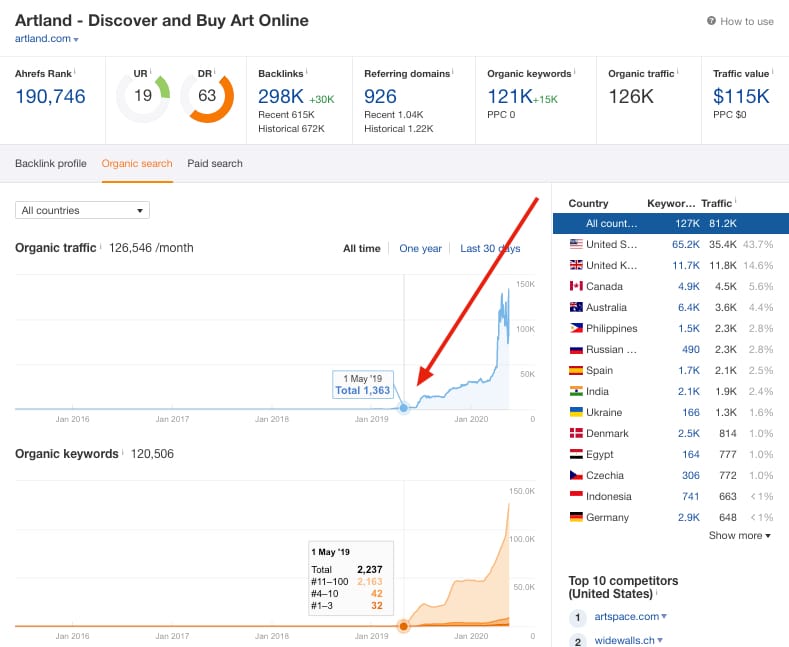789x647 pixels.
Task: Click the Germany flag icon
Action: coord(576,517)
